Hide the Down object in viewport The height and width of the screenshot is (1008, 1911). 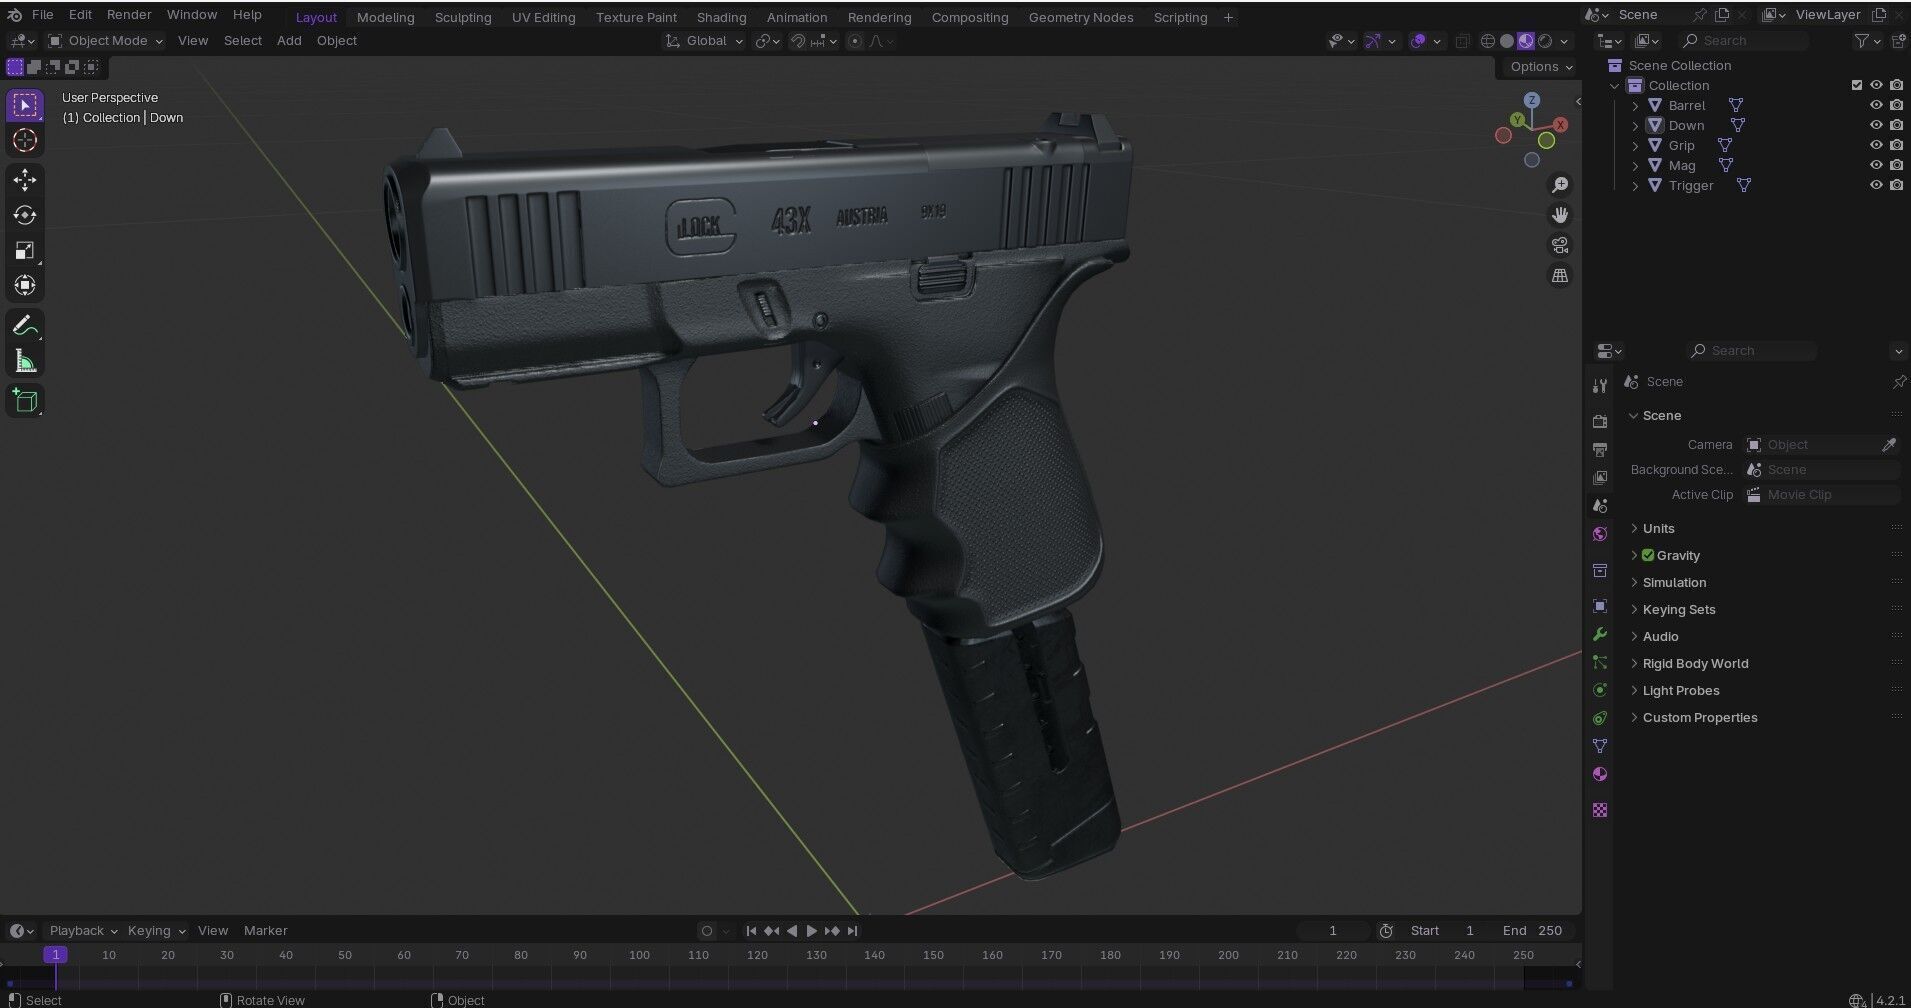[1876, 125]
